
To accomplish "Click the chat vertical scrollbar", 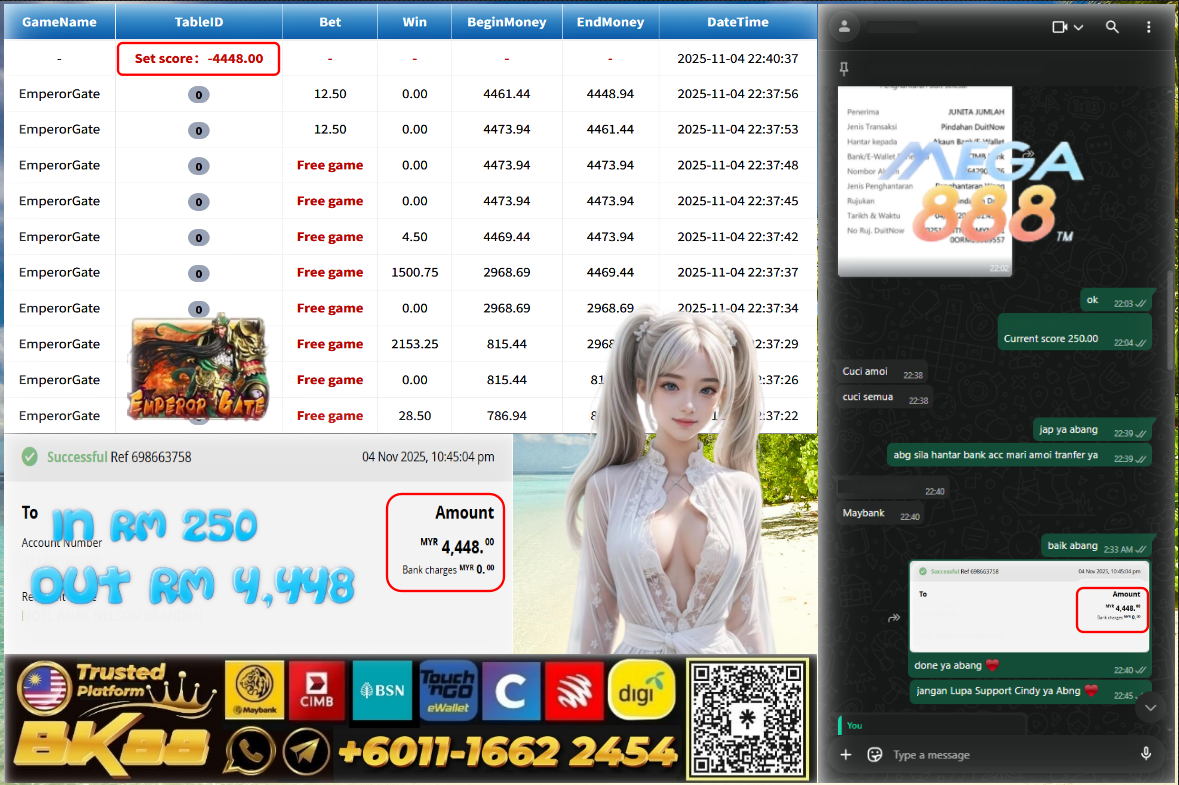I will click(x=1172, y=300).
